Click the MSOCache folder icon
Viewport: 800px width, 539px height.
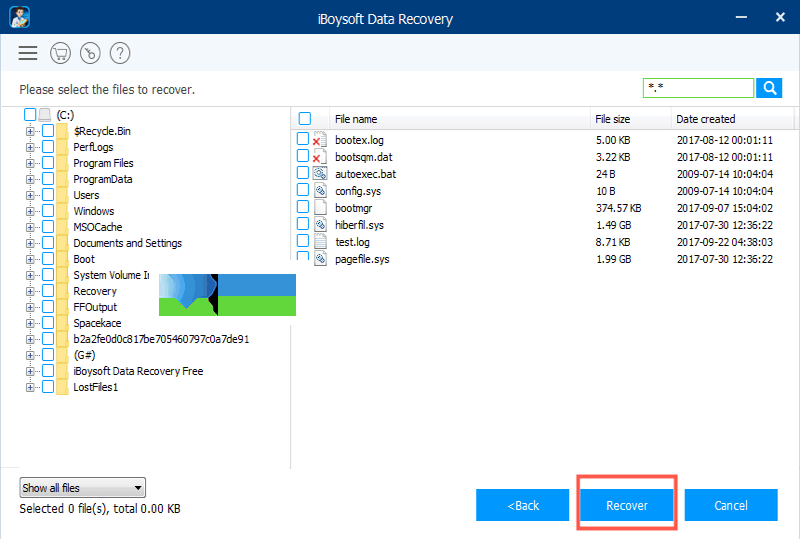coord(62,227)
